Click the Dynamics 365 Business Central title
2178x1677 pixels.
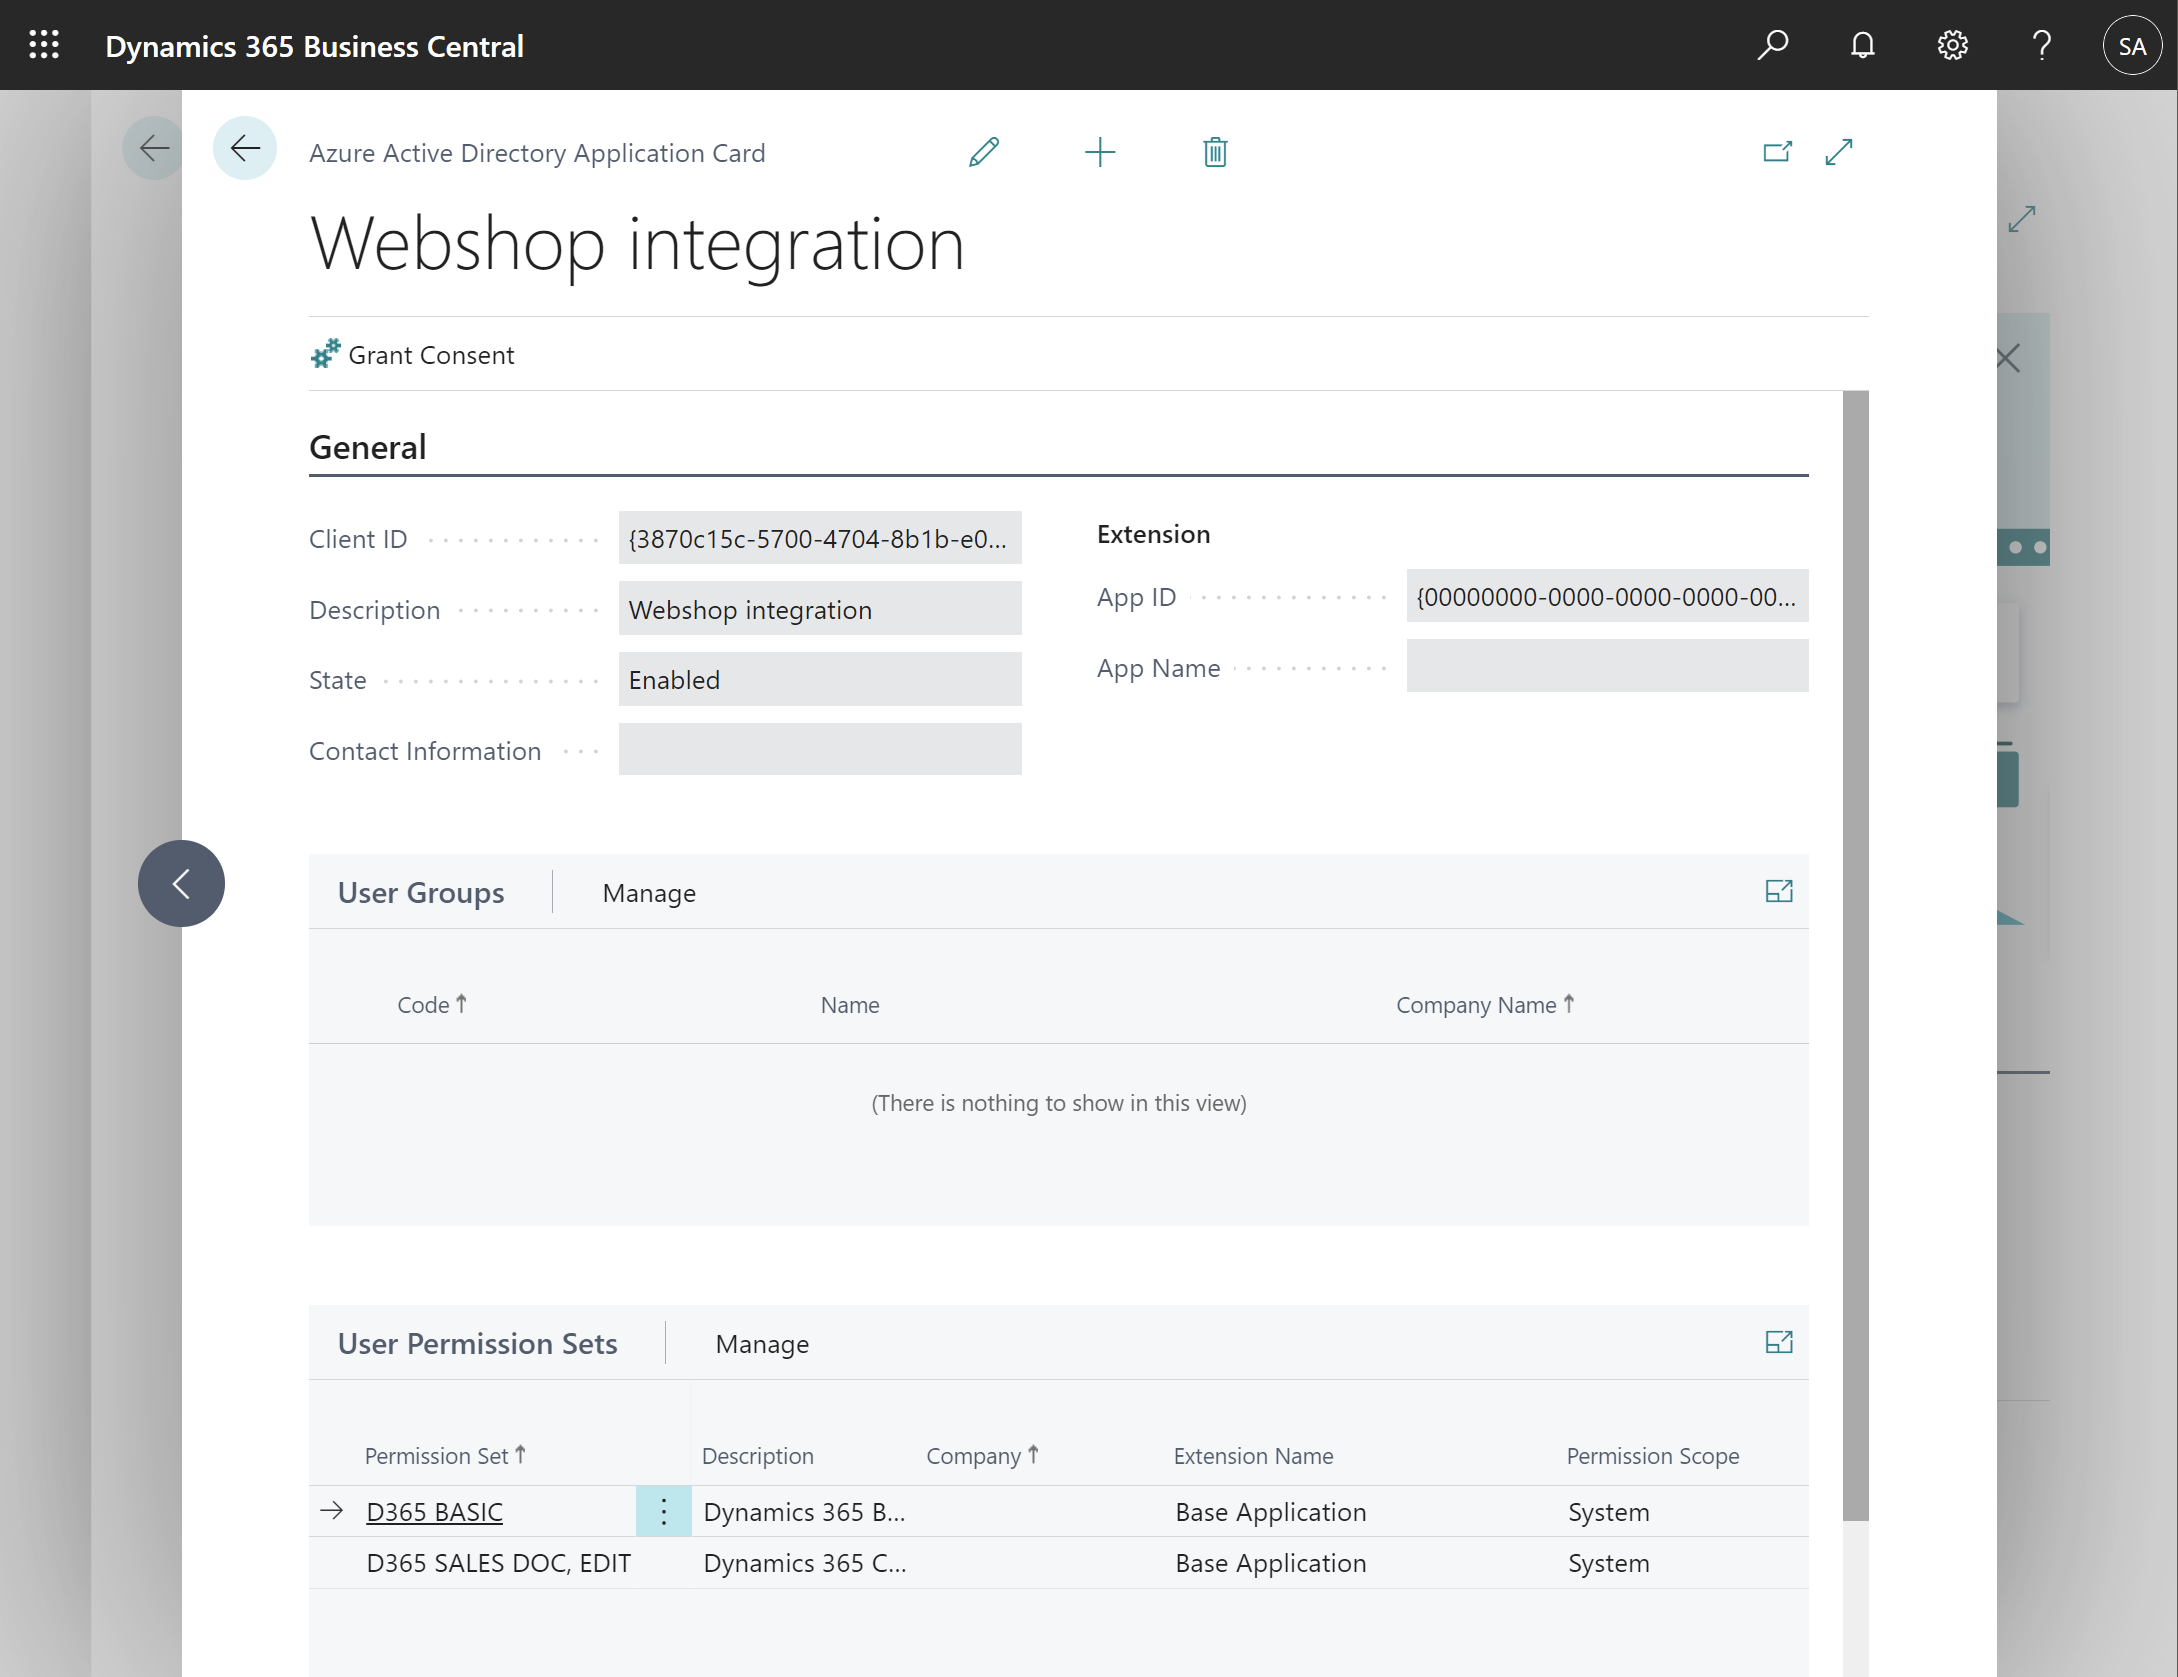click(314, 46)
